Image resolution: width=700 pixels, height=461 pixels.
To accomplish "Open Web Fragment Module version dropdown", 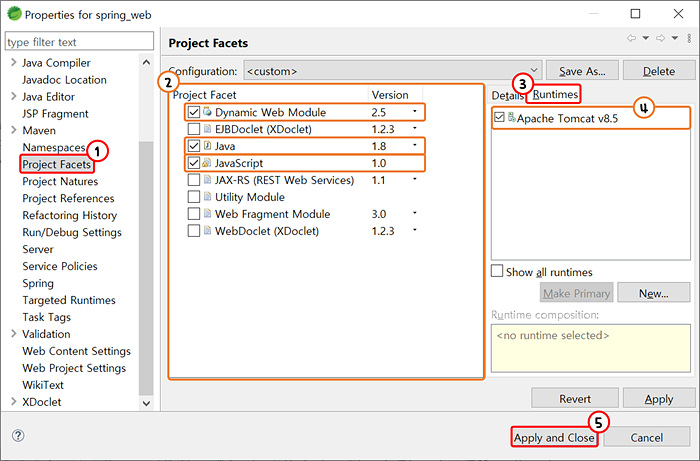I will 415,212.
